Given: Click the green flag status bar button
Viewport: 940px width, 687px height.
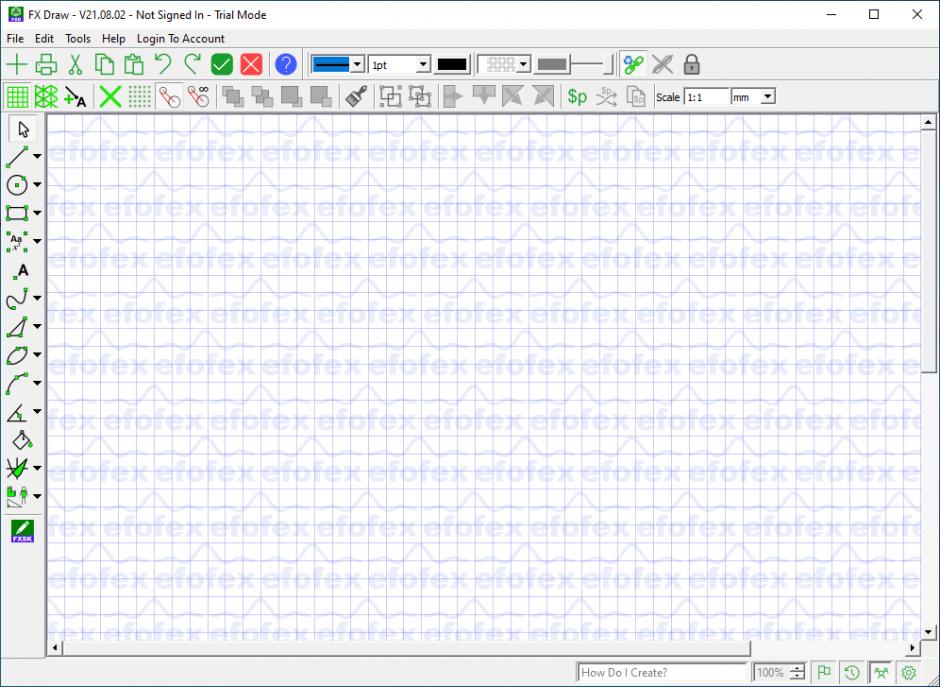Looking at the screenshot, I should click(x=824, y=673).
